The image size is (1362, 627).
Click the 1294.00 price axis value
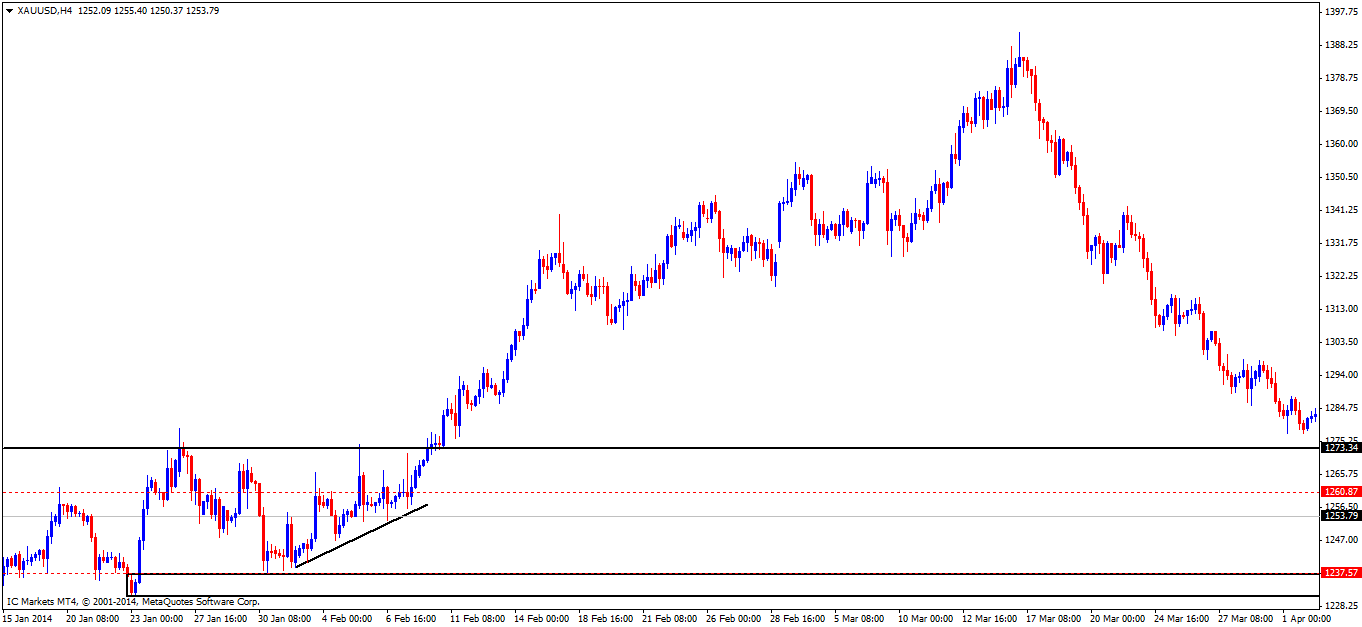tap(1340, 375)
